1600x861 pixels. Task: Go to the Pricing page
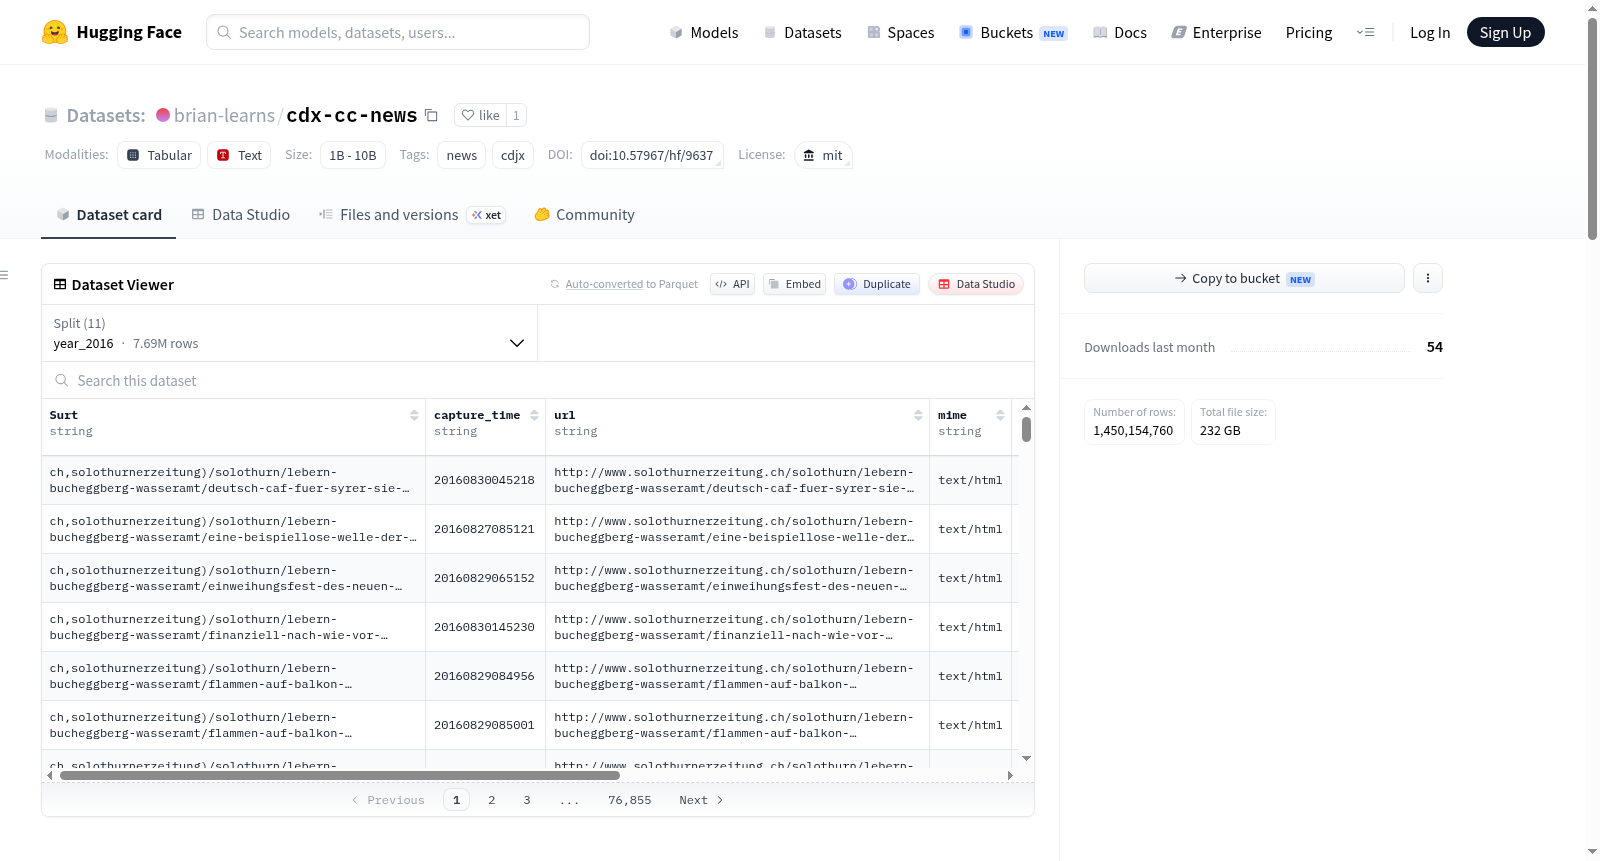coord(1309,32)
